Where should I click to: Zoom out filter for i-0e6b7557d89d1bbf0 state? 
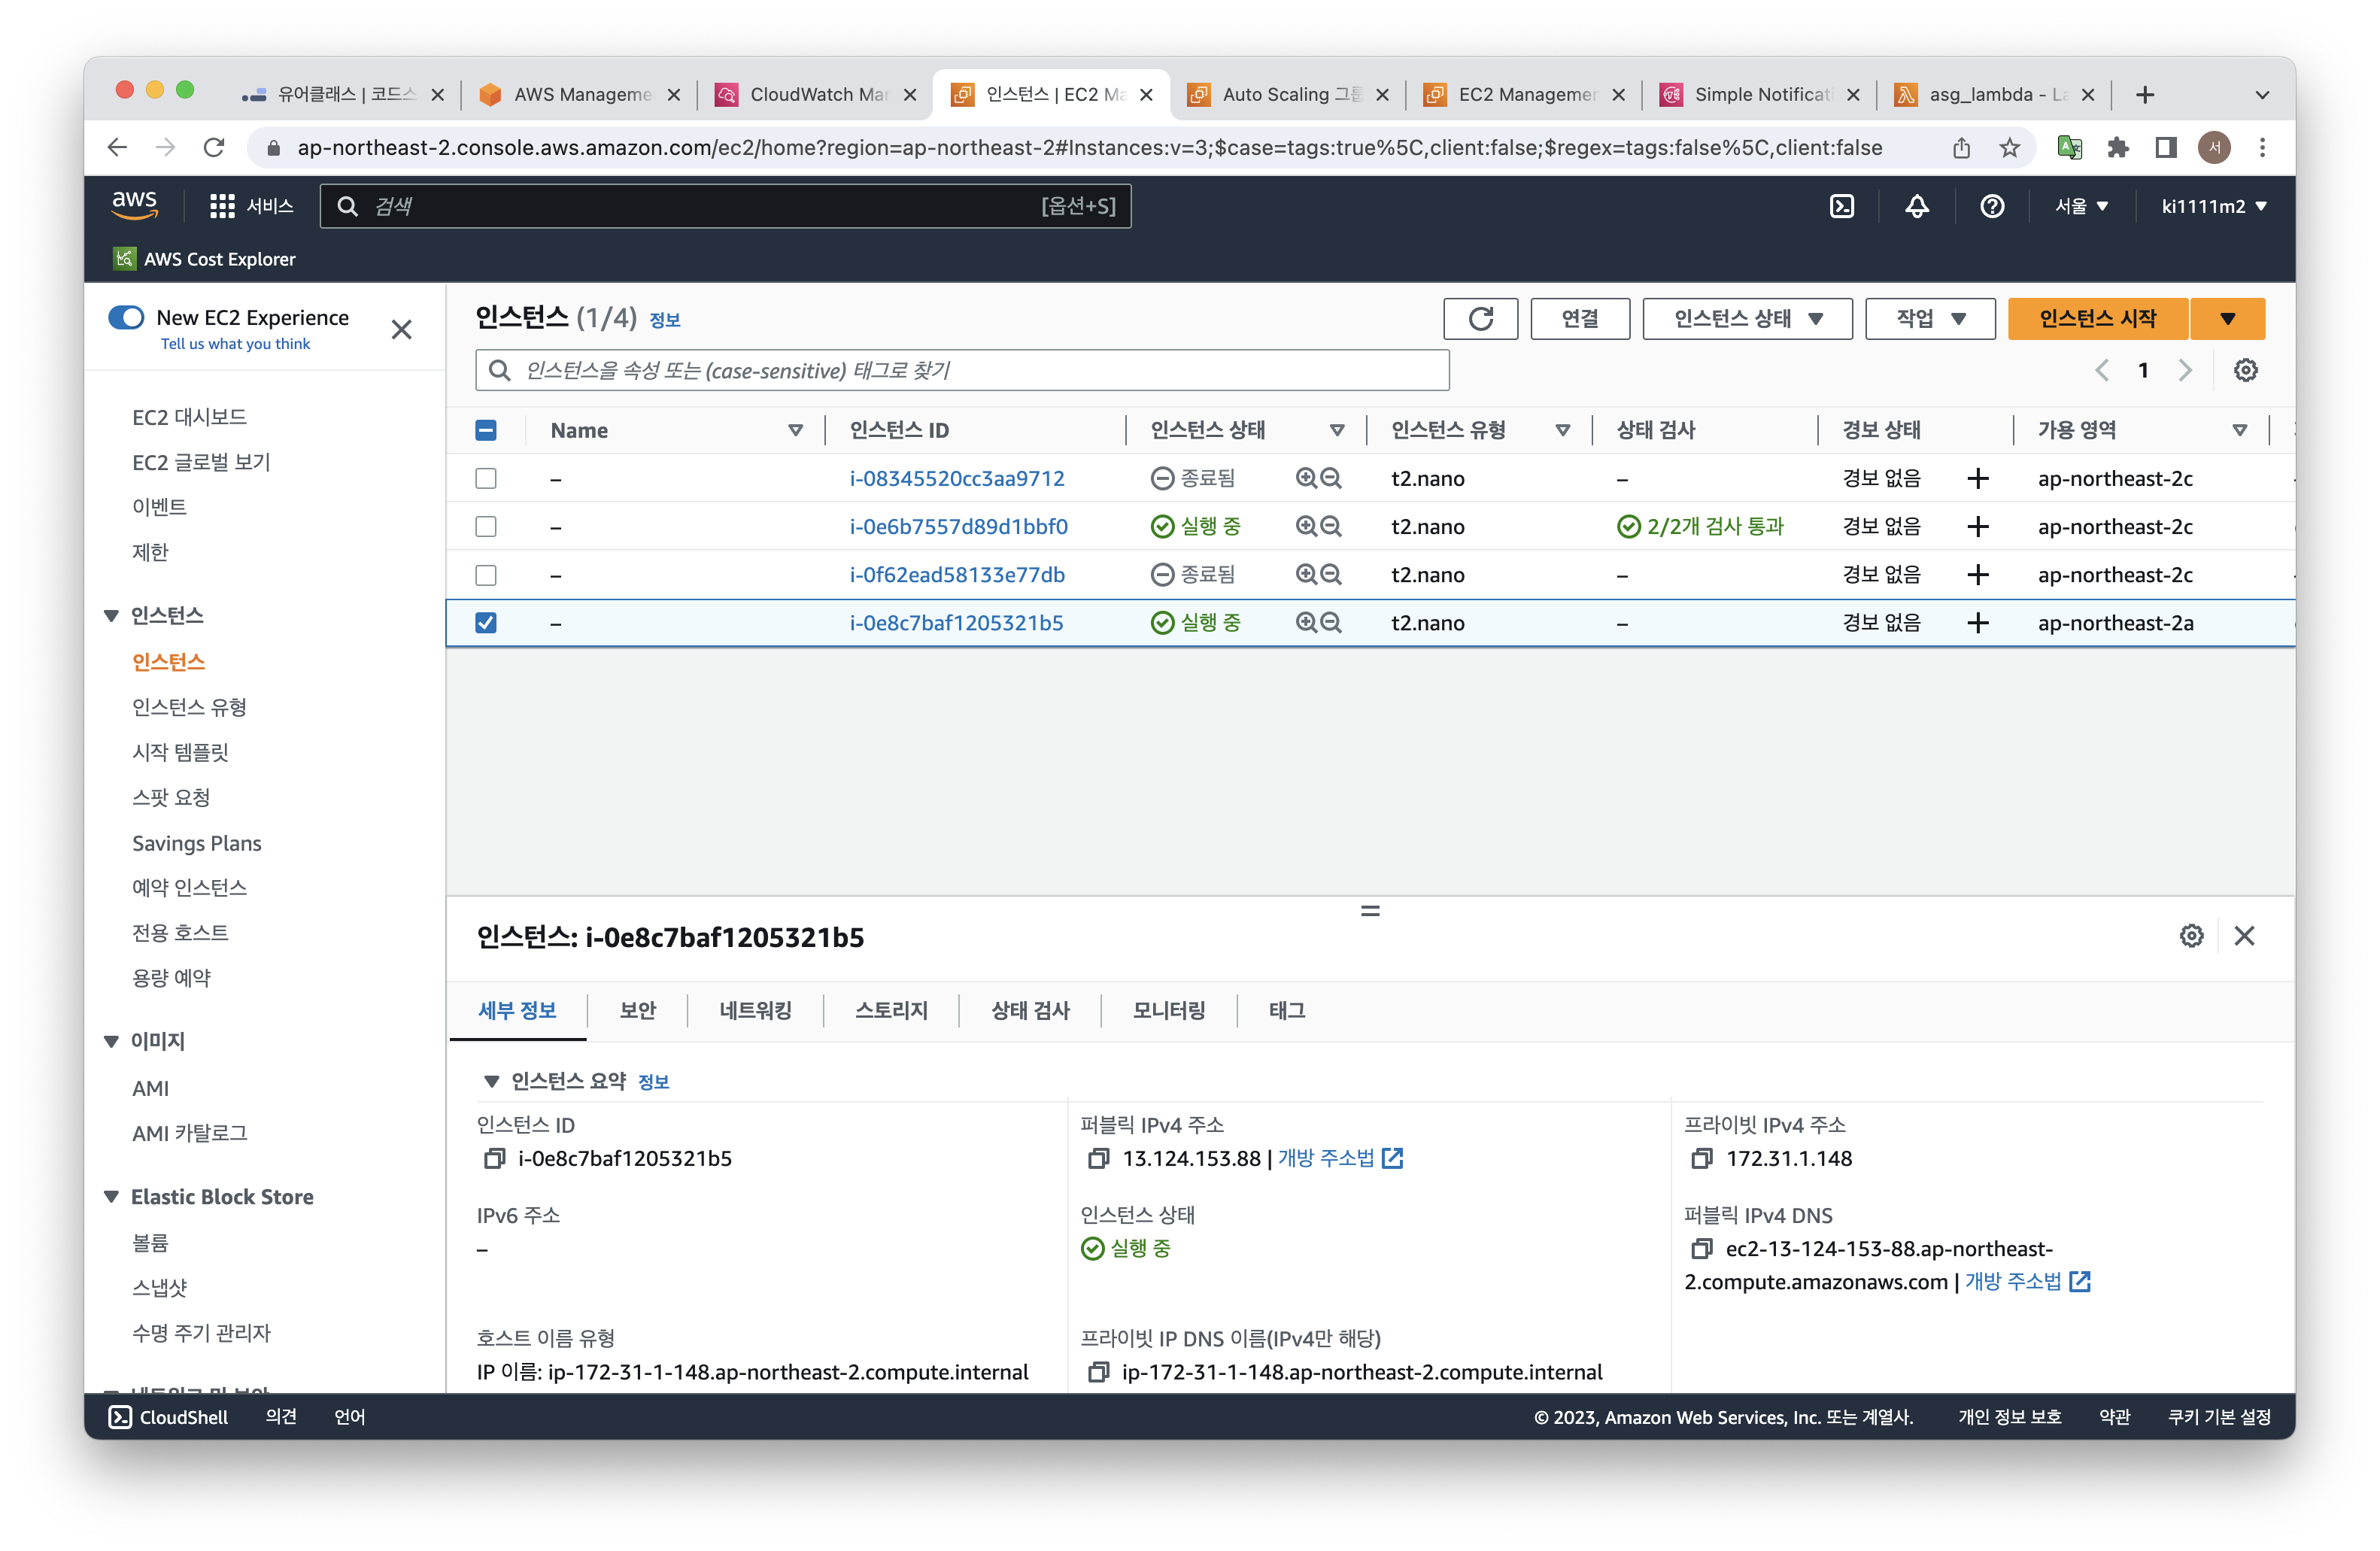pyautogui.click(x=1330, y=527)
